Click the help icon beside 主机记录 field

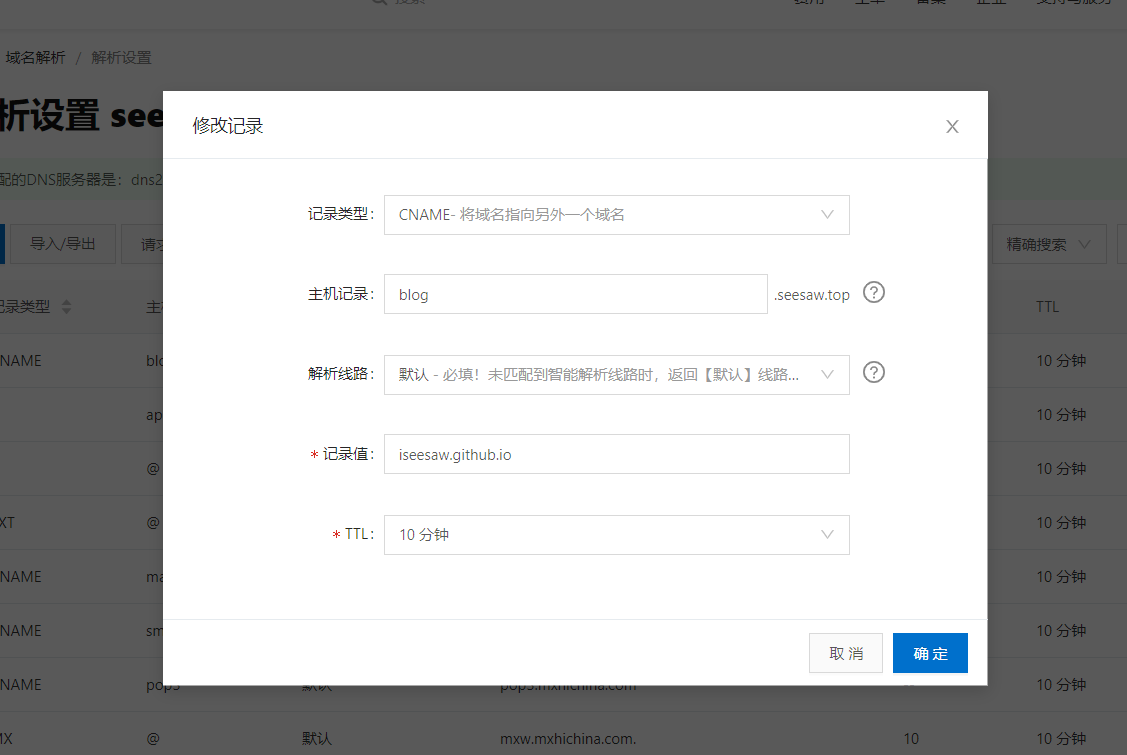873,292
